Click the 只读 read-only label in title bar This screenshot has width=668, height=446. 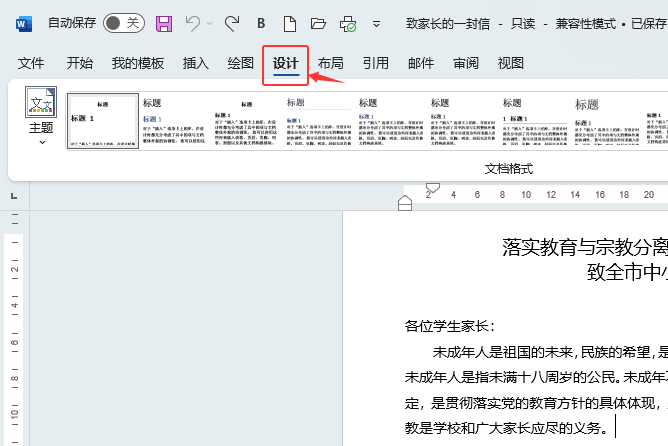pyautogui.click(x=523, y=24)
